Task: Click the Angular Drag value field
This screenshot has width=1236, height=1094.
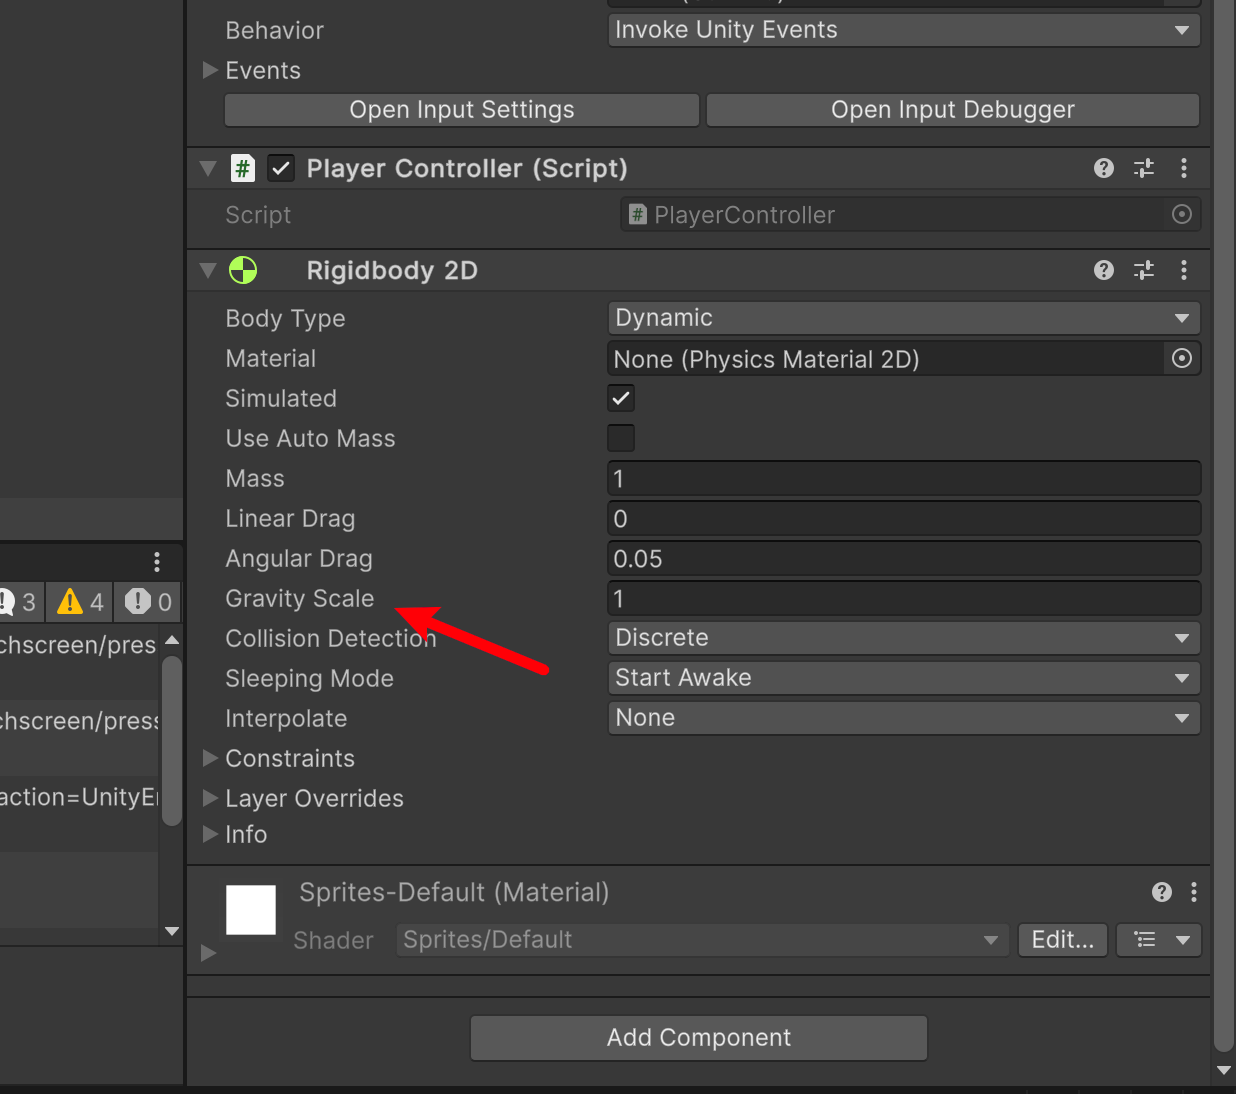Action: point(904,558)
